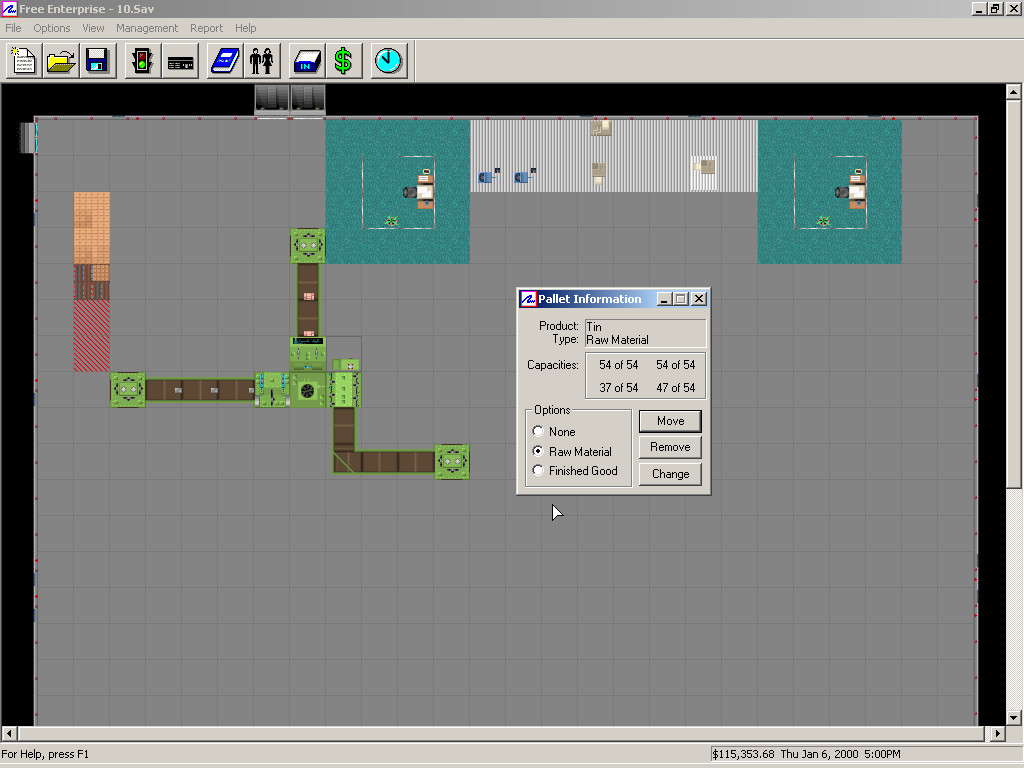The width and height of the screenshot is (1024, 768).
Task: Open the employees people icon
Action: coord(261,61)
